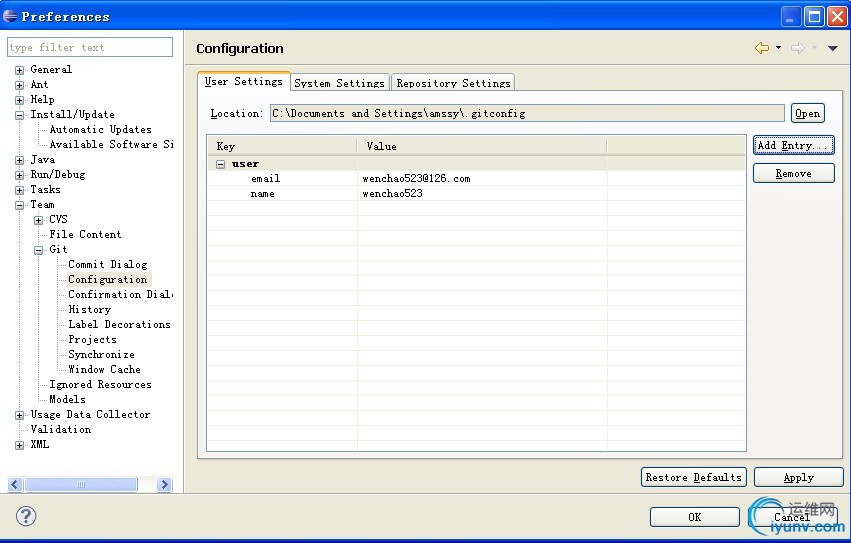Select Confirmation Dialogs under Git

120,294
